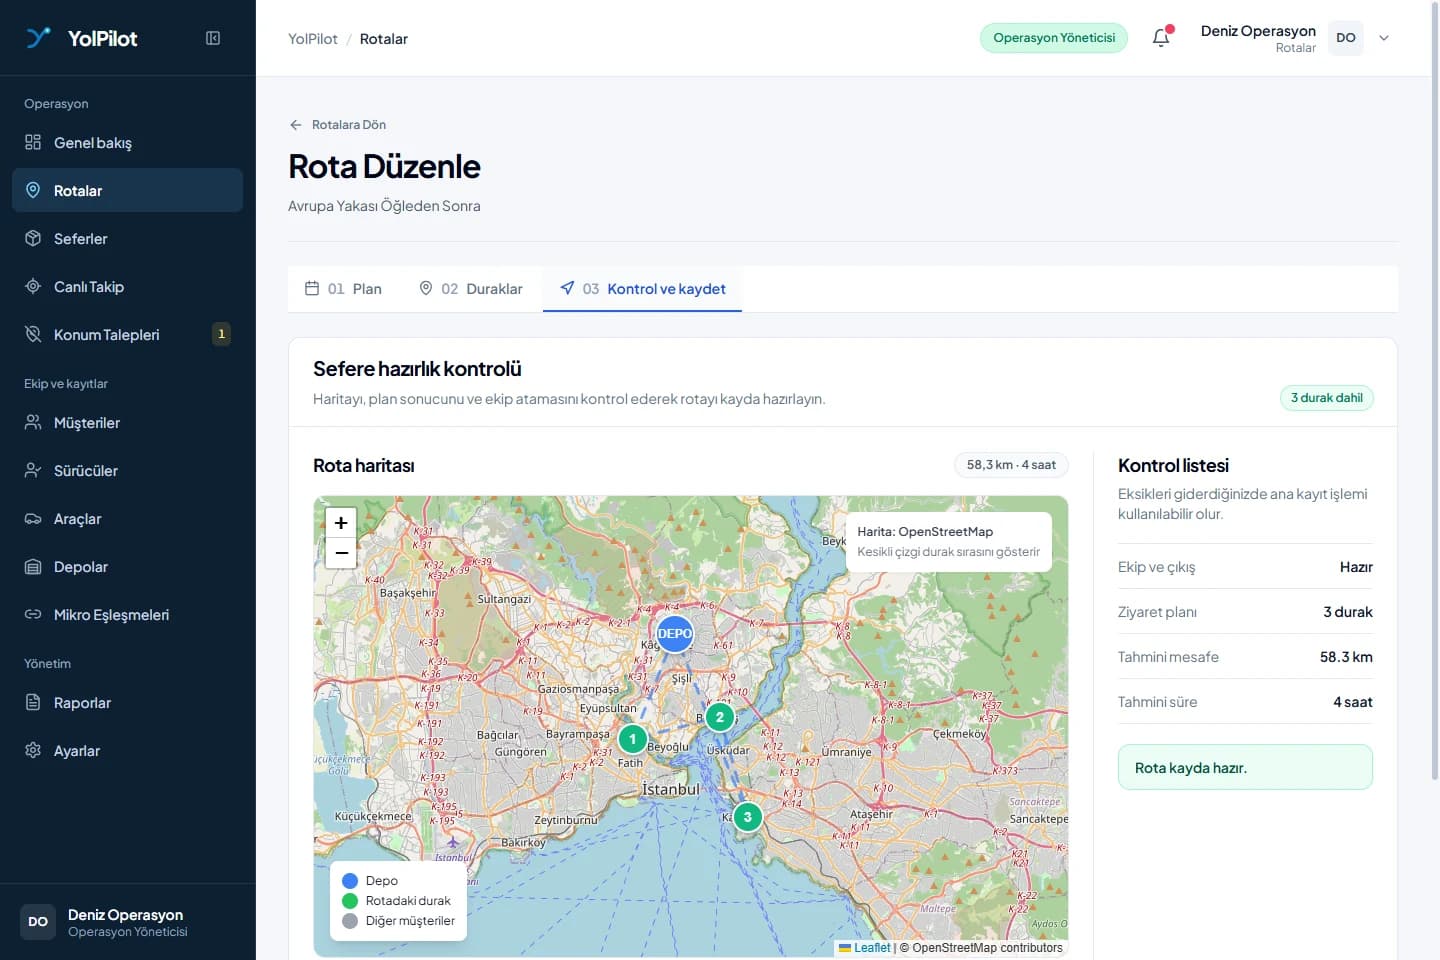Click the '3 durak dahil' badge
1440x960 pixels.
click(1327, 398)
